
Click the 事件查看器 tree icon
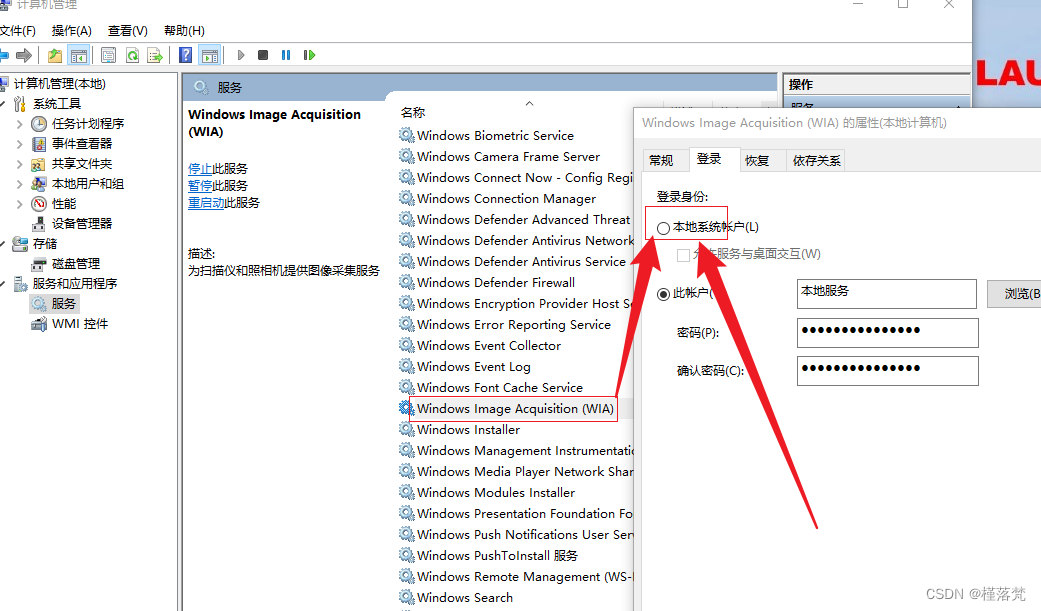pos(39,143)
